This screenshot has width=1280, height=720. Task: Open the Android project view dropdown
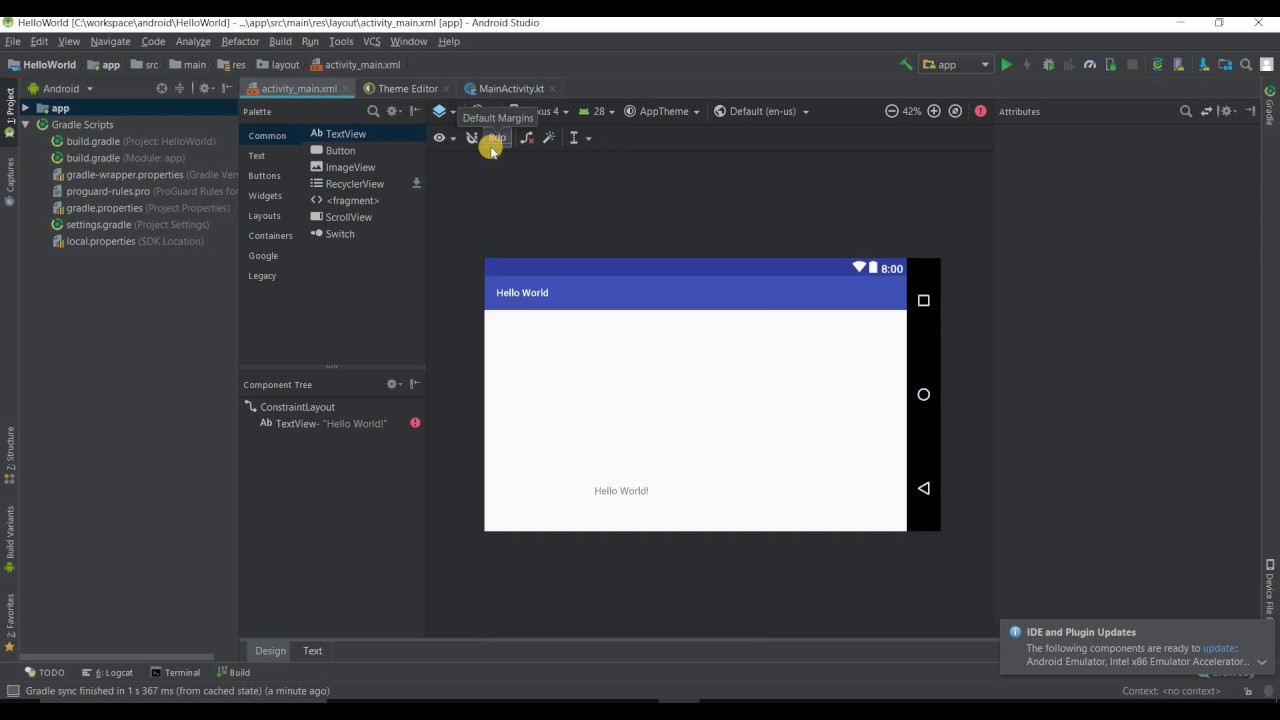point(60,88)
